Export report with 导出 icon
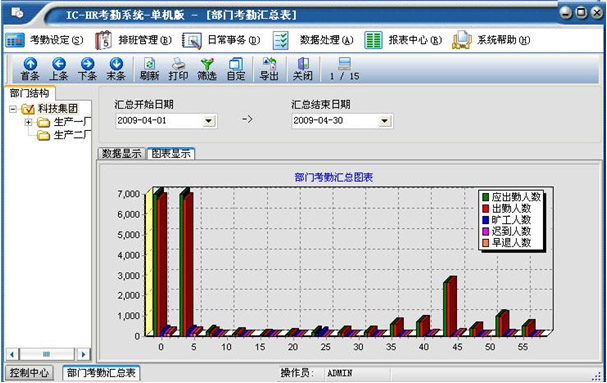The height and width of the screenshot is (383, 607). (x=269, y=69)
